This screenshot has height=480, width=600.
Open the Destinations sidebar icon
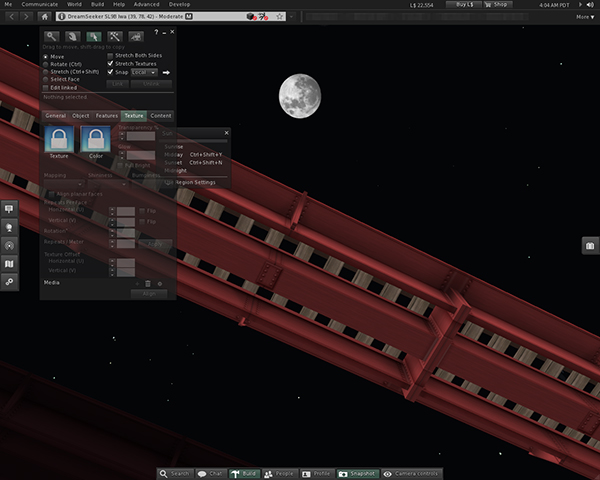(x=9, y=227)
